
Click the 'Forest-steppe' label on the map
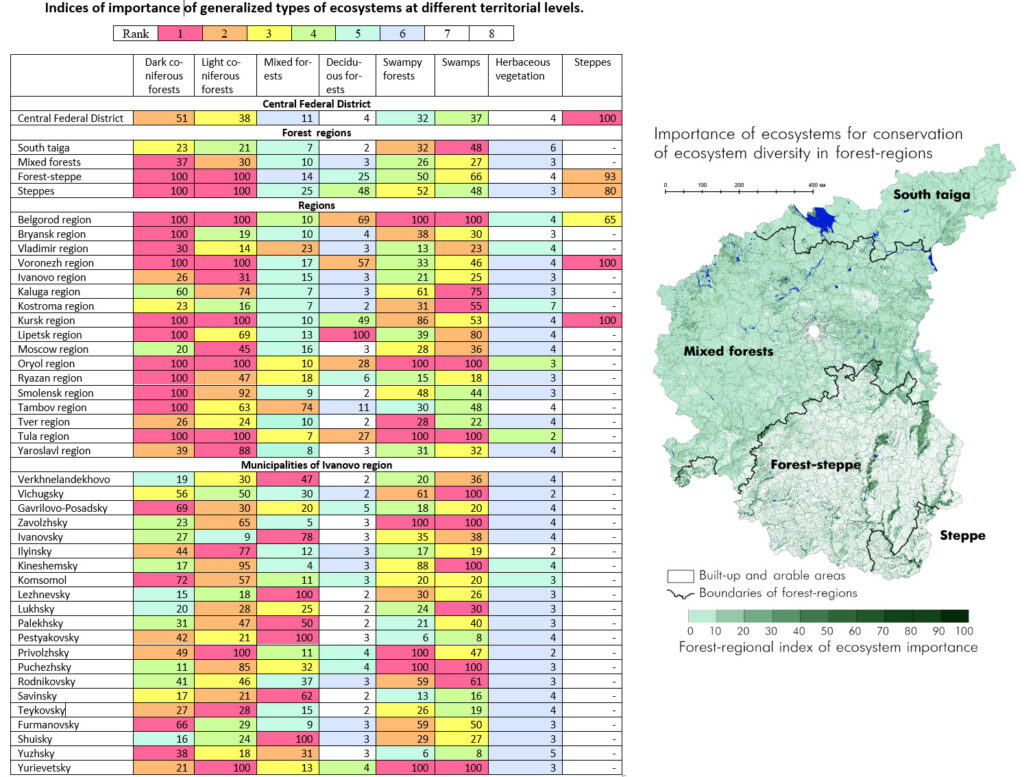816,465
